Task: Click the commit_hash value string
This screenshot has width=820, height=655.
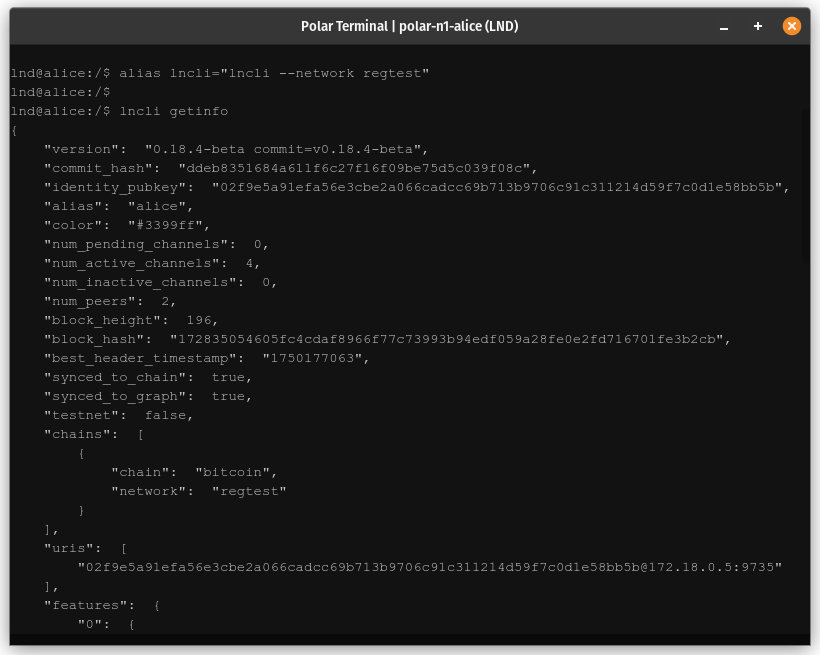Action: pyautogui.click(x=357, y=168)
